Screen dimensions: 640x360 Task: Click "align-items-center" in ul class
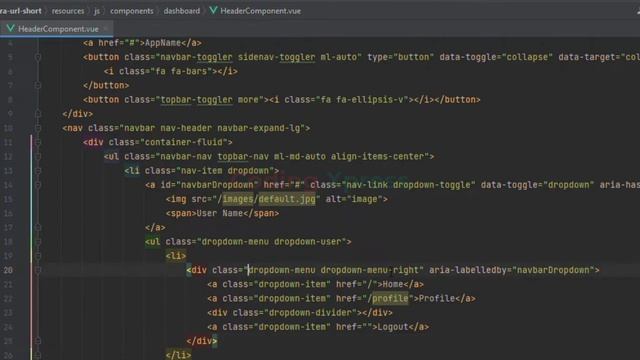click(377, 156)
